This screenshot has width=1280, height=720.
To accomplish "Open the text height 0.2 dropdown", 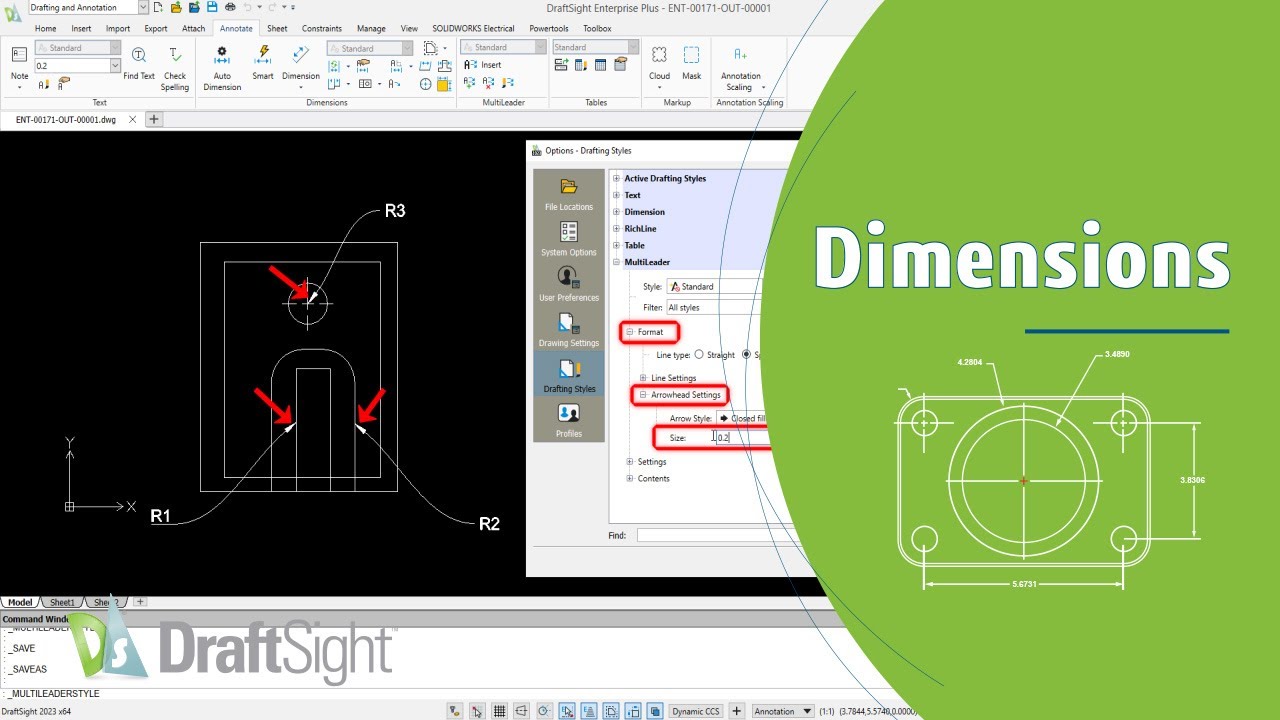I will (115, 66).
